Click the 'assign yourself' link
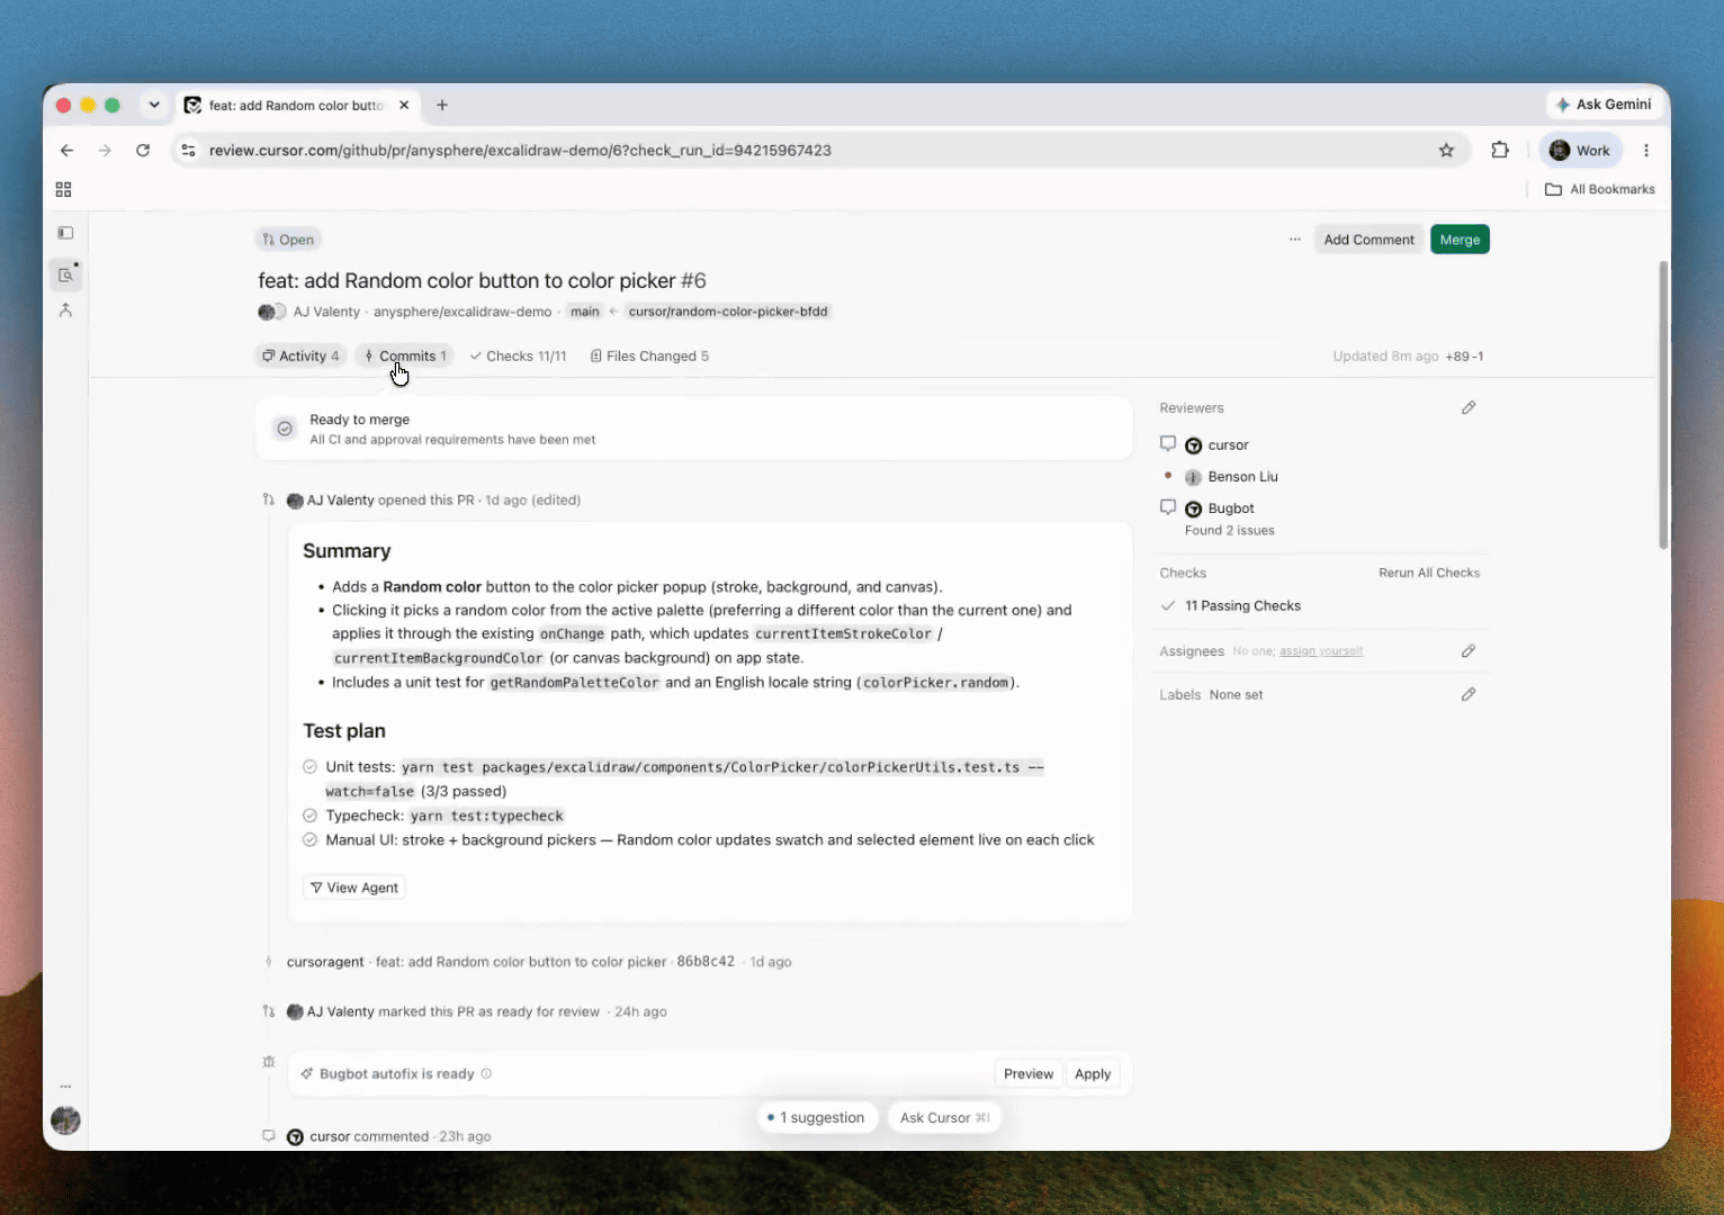This screenshot has width=1724, height=1215. click(1321, 651)
